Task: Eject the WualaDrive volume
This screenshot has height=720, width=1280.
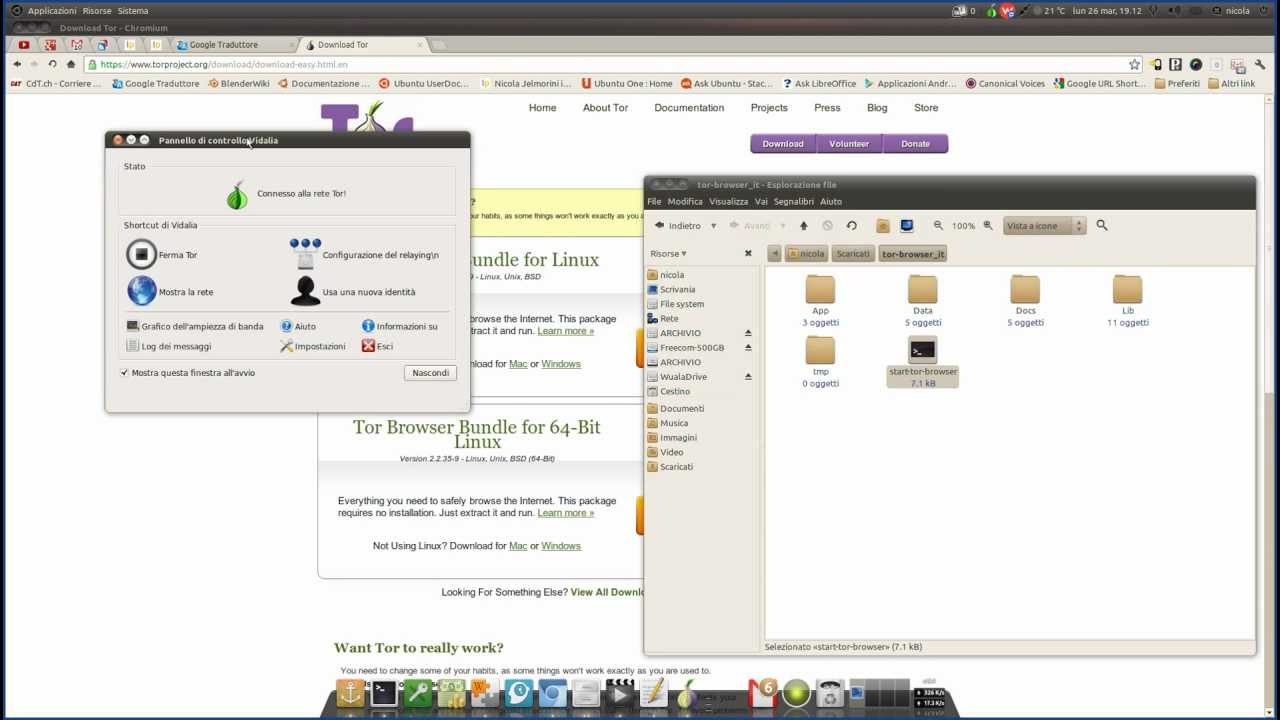Action: (748, 376)
